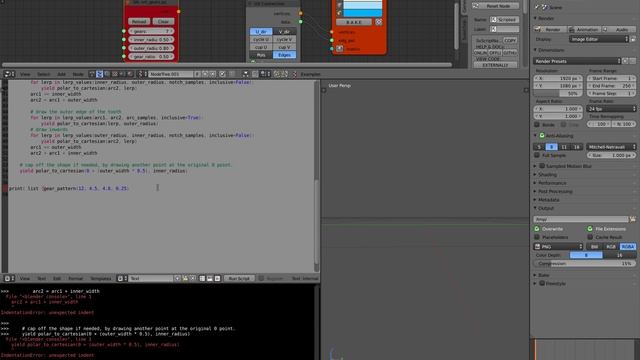Image resolution: width=640 pixels, height=360 pixels.
Task: Open the Render Presets dropdown
Action: [x=577, y=61]
